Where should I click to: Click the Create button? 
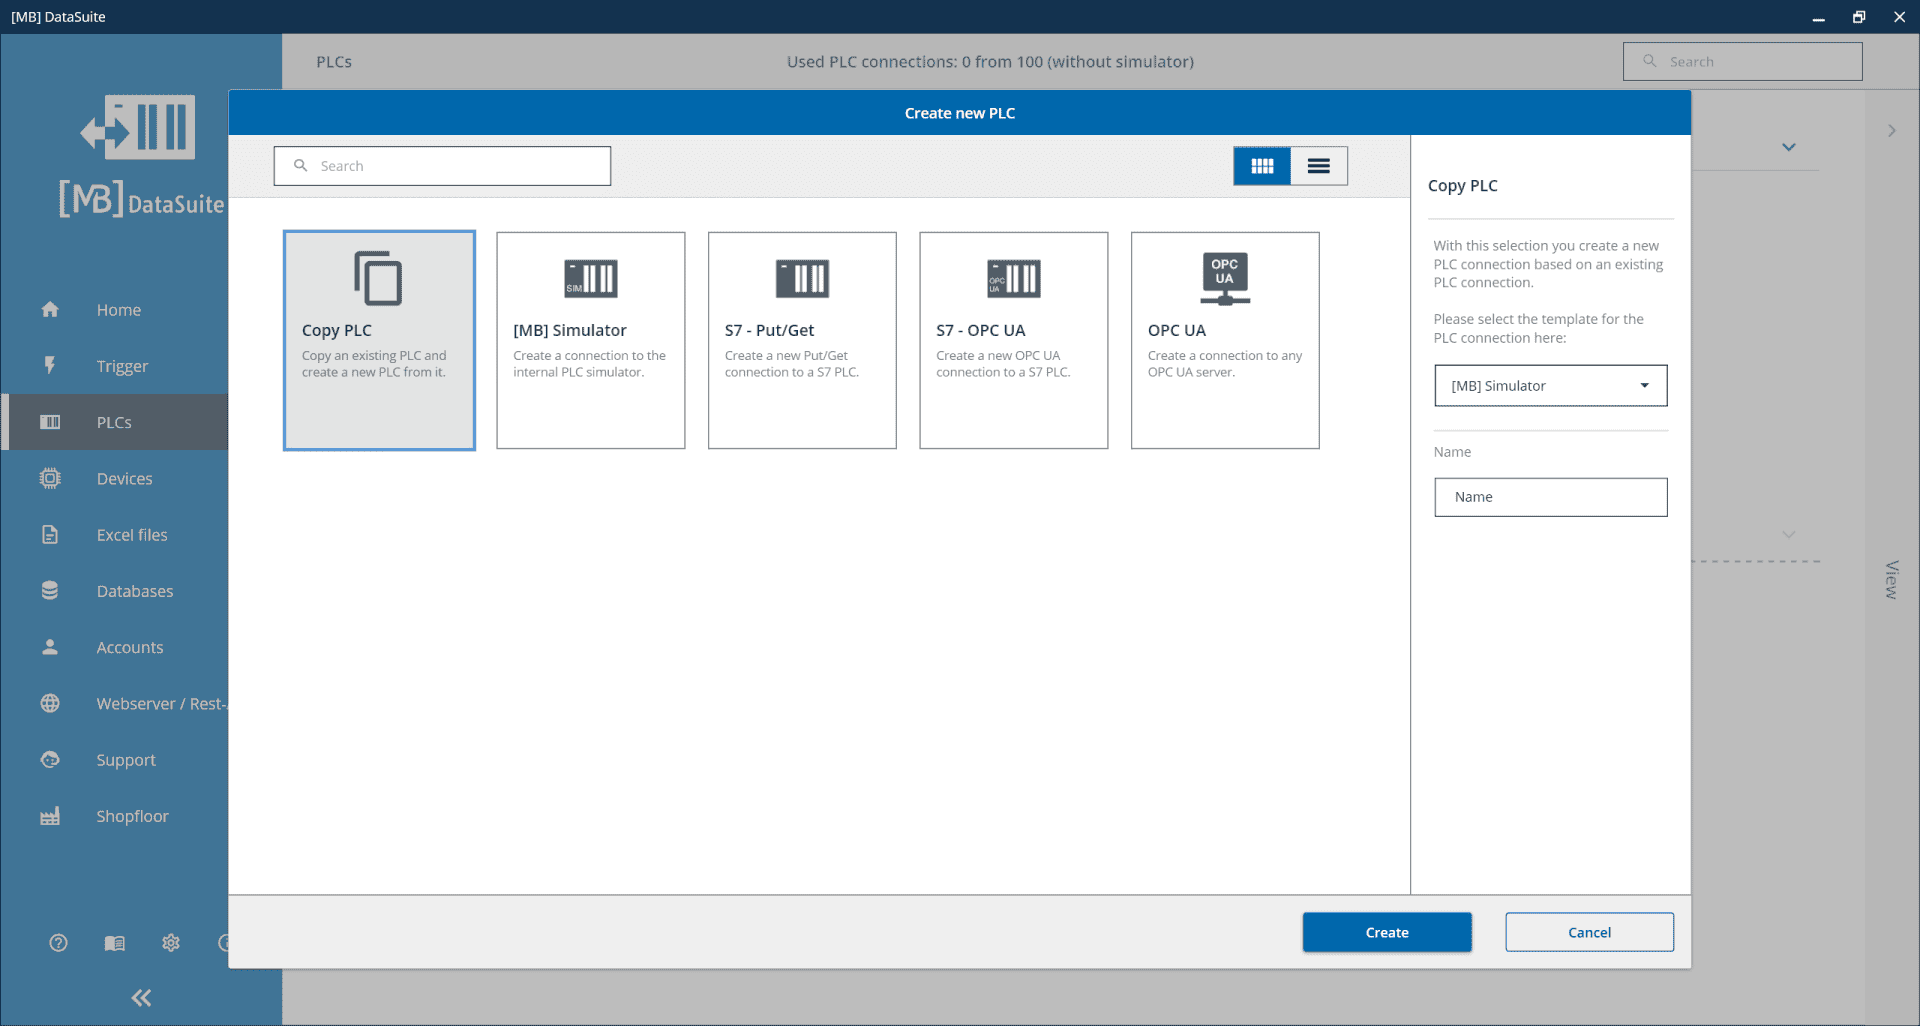[1387, 932]
